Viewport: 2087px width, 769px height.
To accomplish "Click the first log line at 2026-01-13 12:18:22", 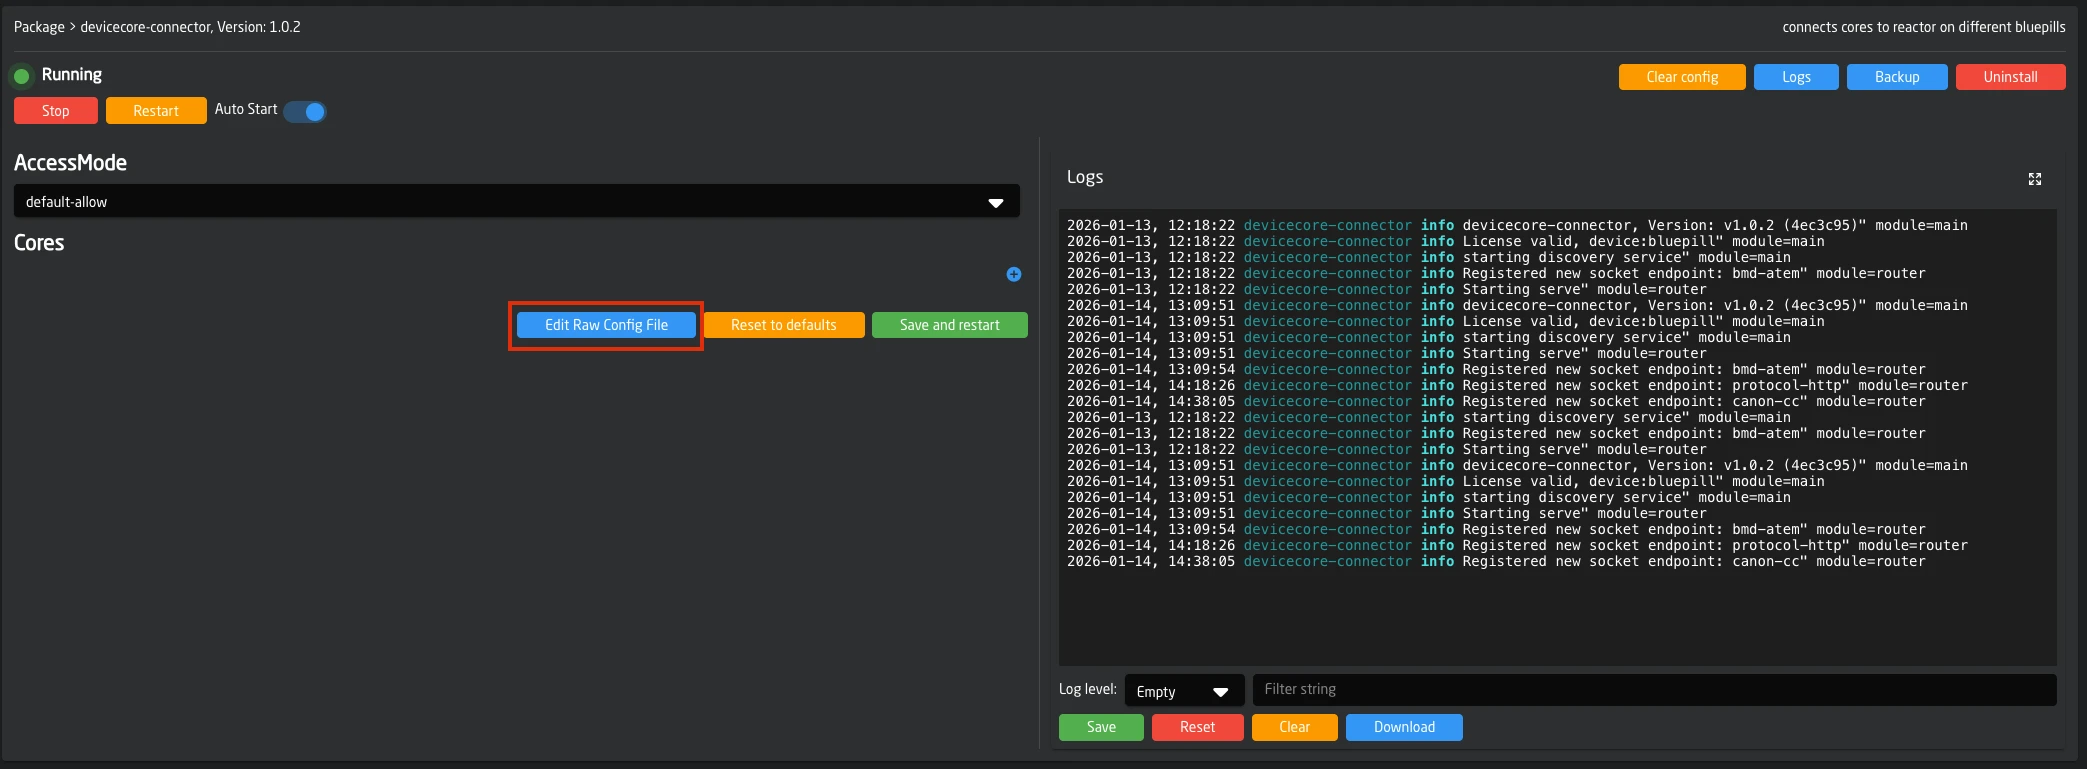I will click(1517, 225).
